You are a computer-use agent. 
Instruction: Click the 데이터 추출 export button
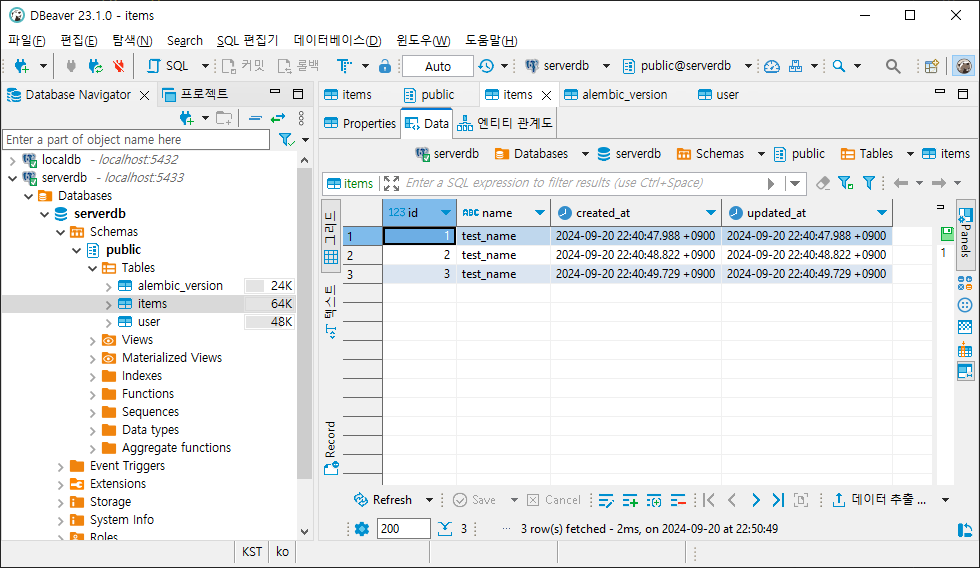879,500
